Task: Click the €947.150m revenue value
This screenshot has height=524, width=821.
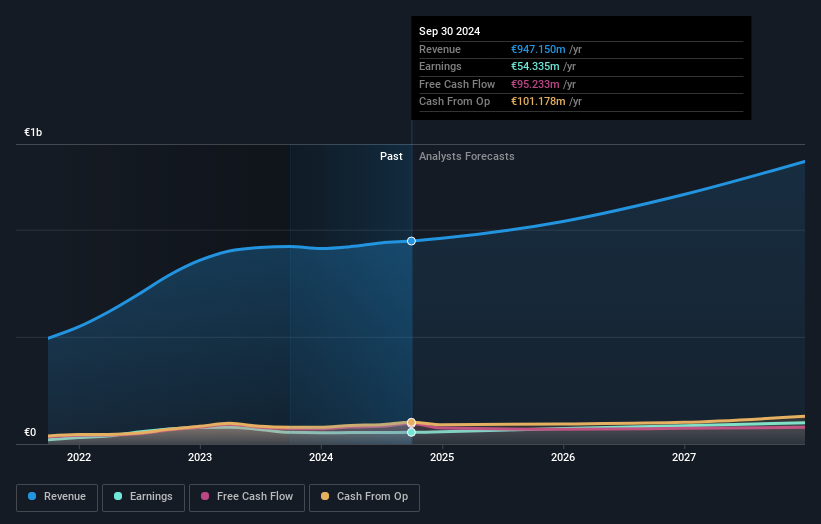Action: [538, 49]
